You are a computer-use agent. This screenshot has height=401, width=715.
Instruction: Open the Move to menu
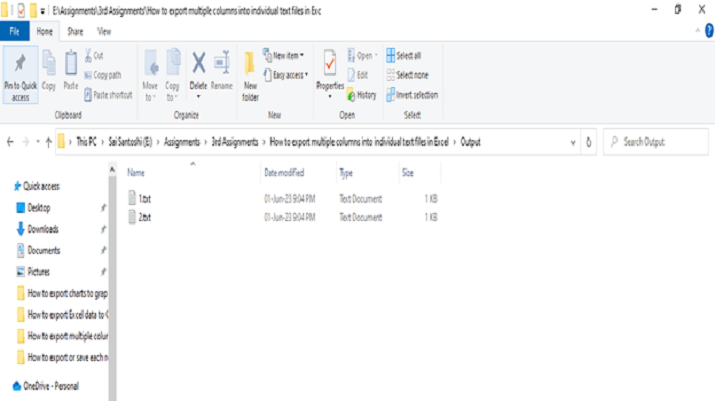tap(150, 76)
